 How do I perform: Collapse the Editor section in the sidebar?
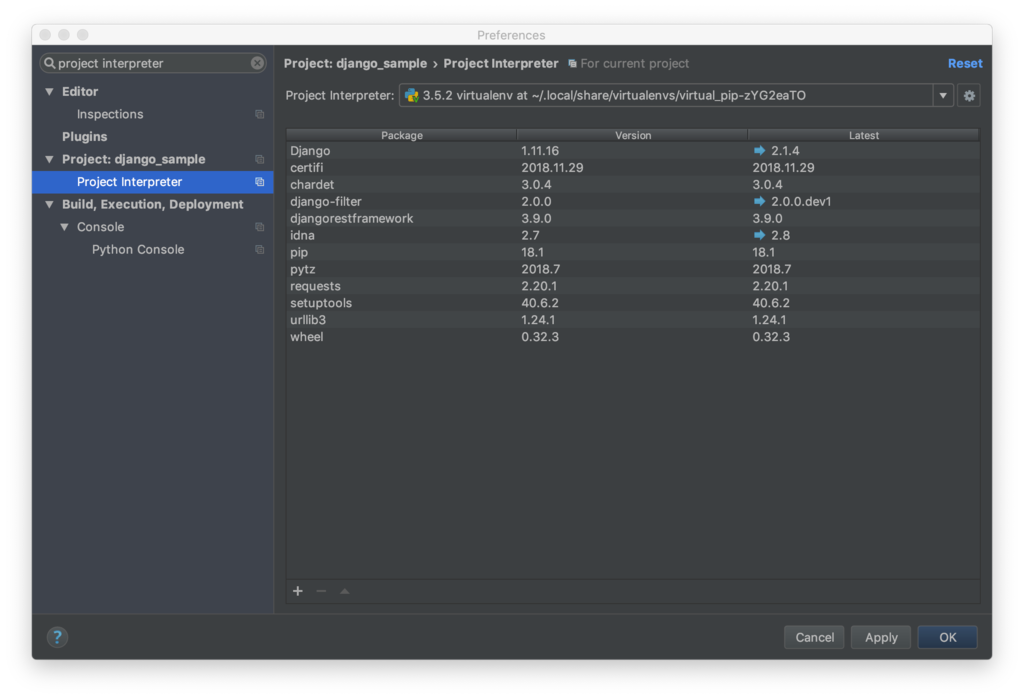point(48,91)
